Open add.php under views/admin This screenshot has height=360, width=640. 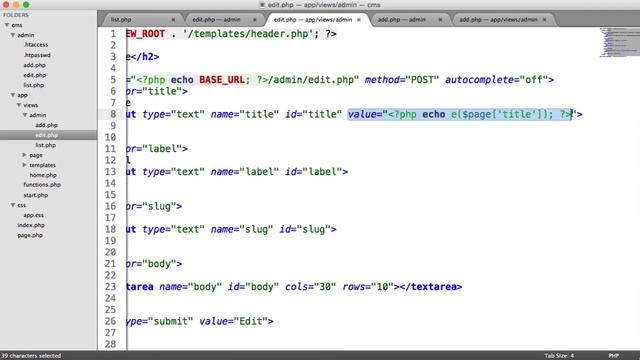coord(46,125)
